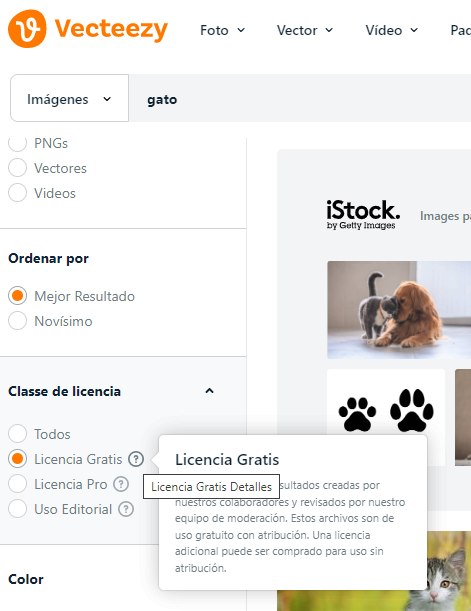
Task: Click the iStock by Getty Images logo
Action: point(363,215)
